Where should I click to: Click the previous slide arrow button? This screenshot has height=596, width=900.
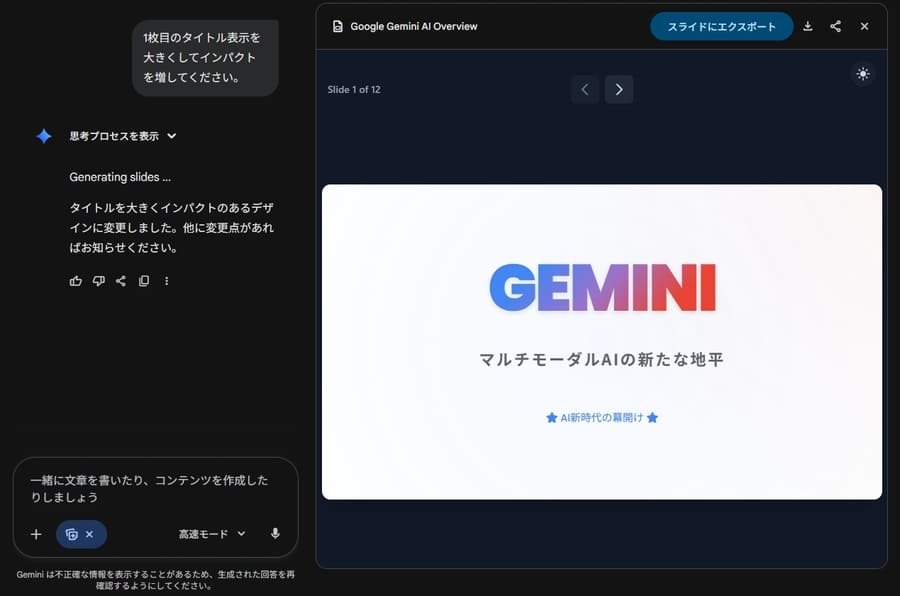point(585,89)
